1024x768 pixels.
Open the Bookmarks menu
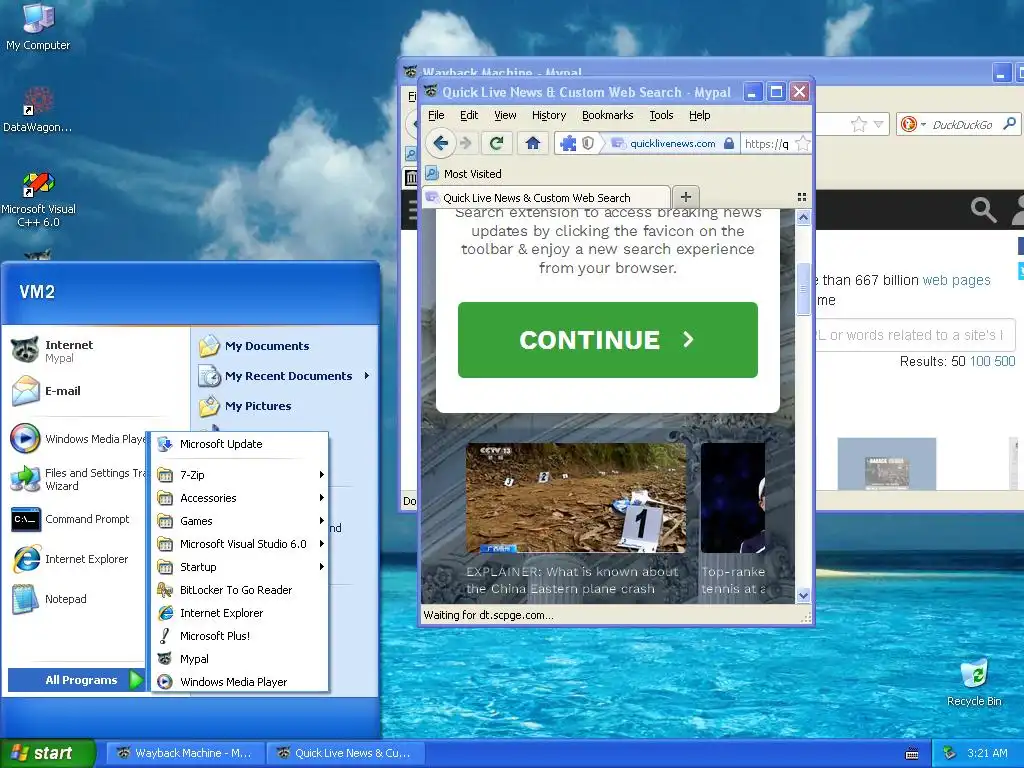click(607, 115)
